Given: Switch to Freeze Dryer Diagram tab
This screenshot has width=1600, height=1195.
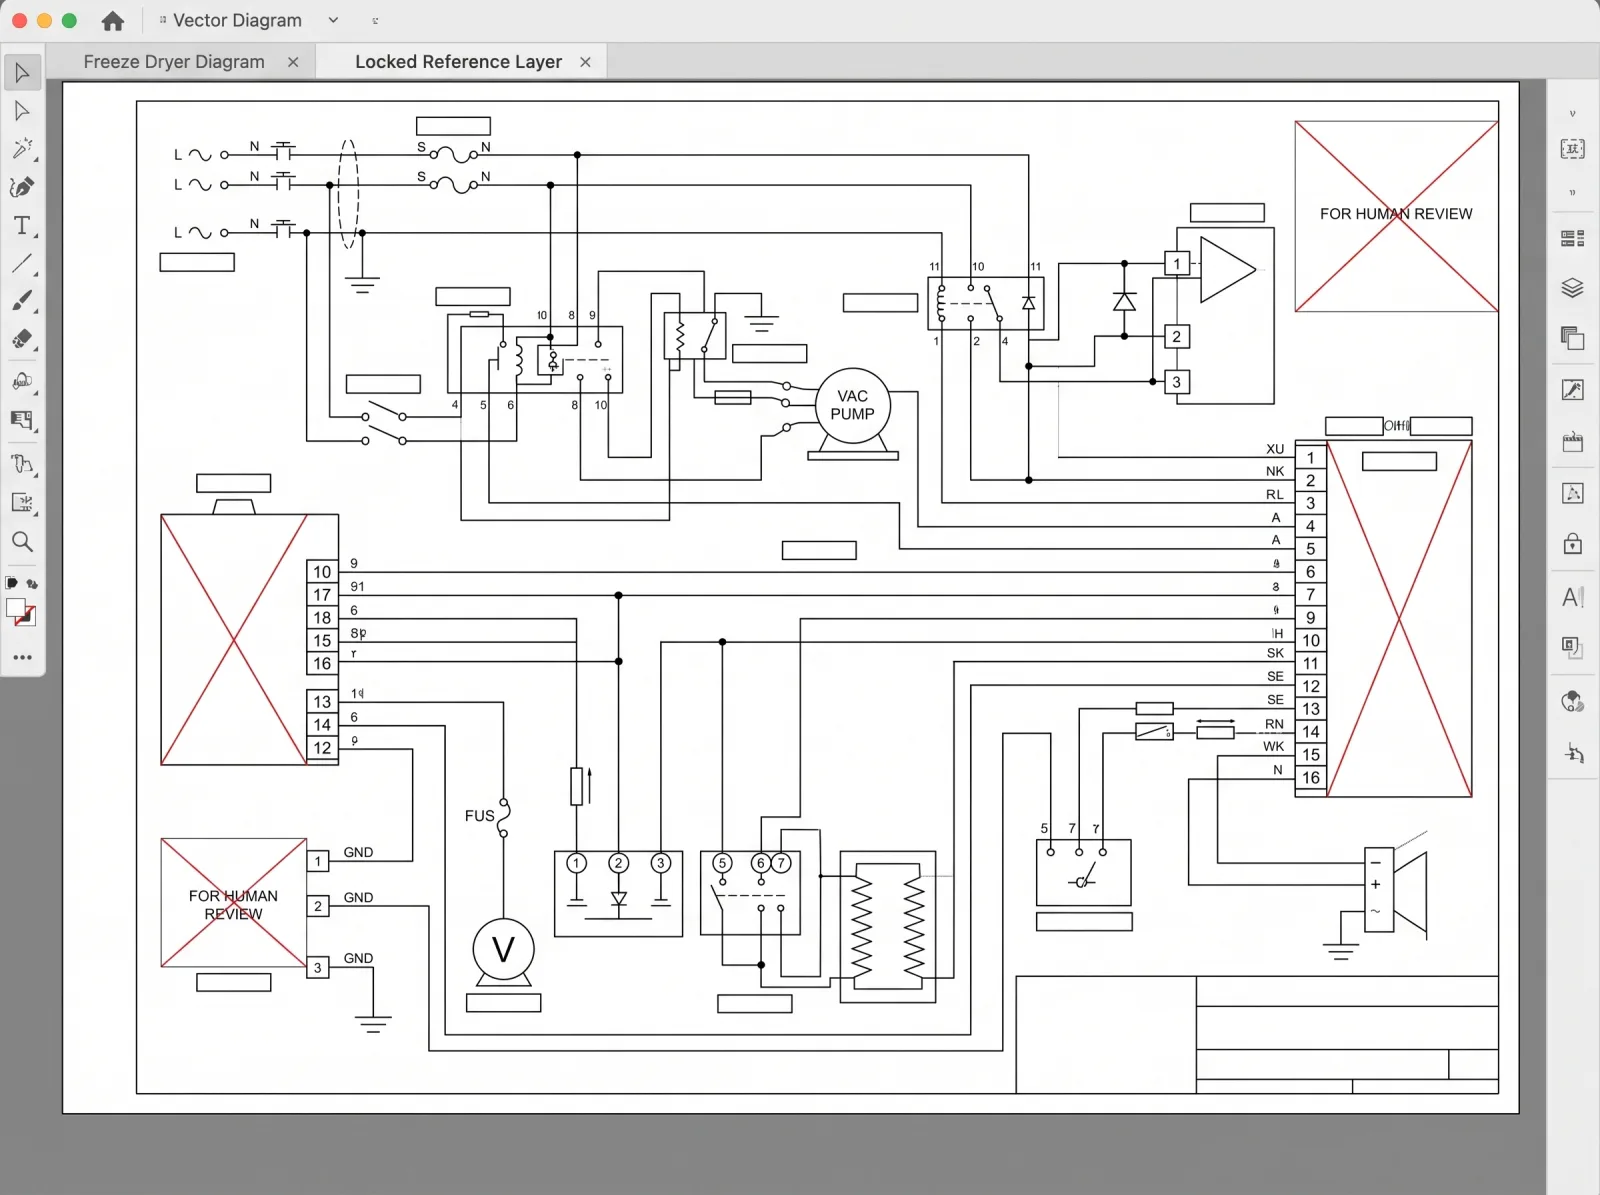Looking at the screenshot, I should pos(174,62).
